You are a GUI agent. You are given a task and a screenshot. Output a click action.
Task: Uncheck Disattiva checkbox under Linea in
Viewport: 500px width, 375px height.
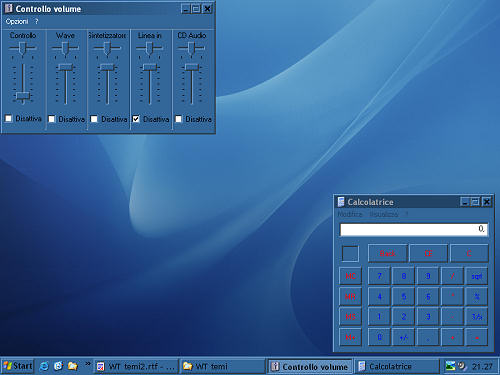coord(136,119)
